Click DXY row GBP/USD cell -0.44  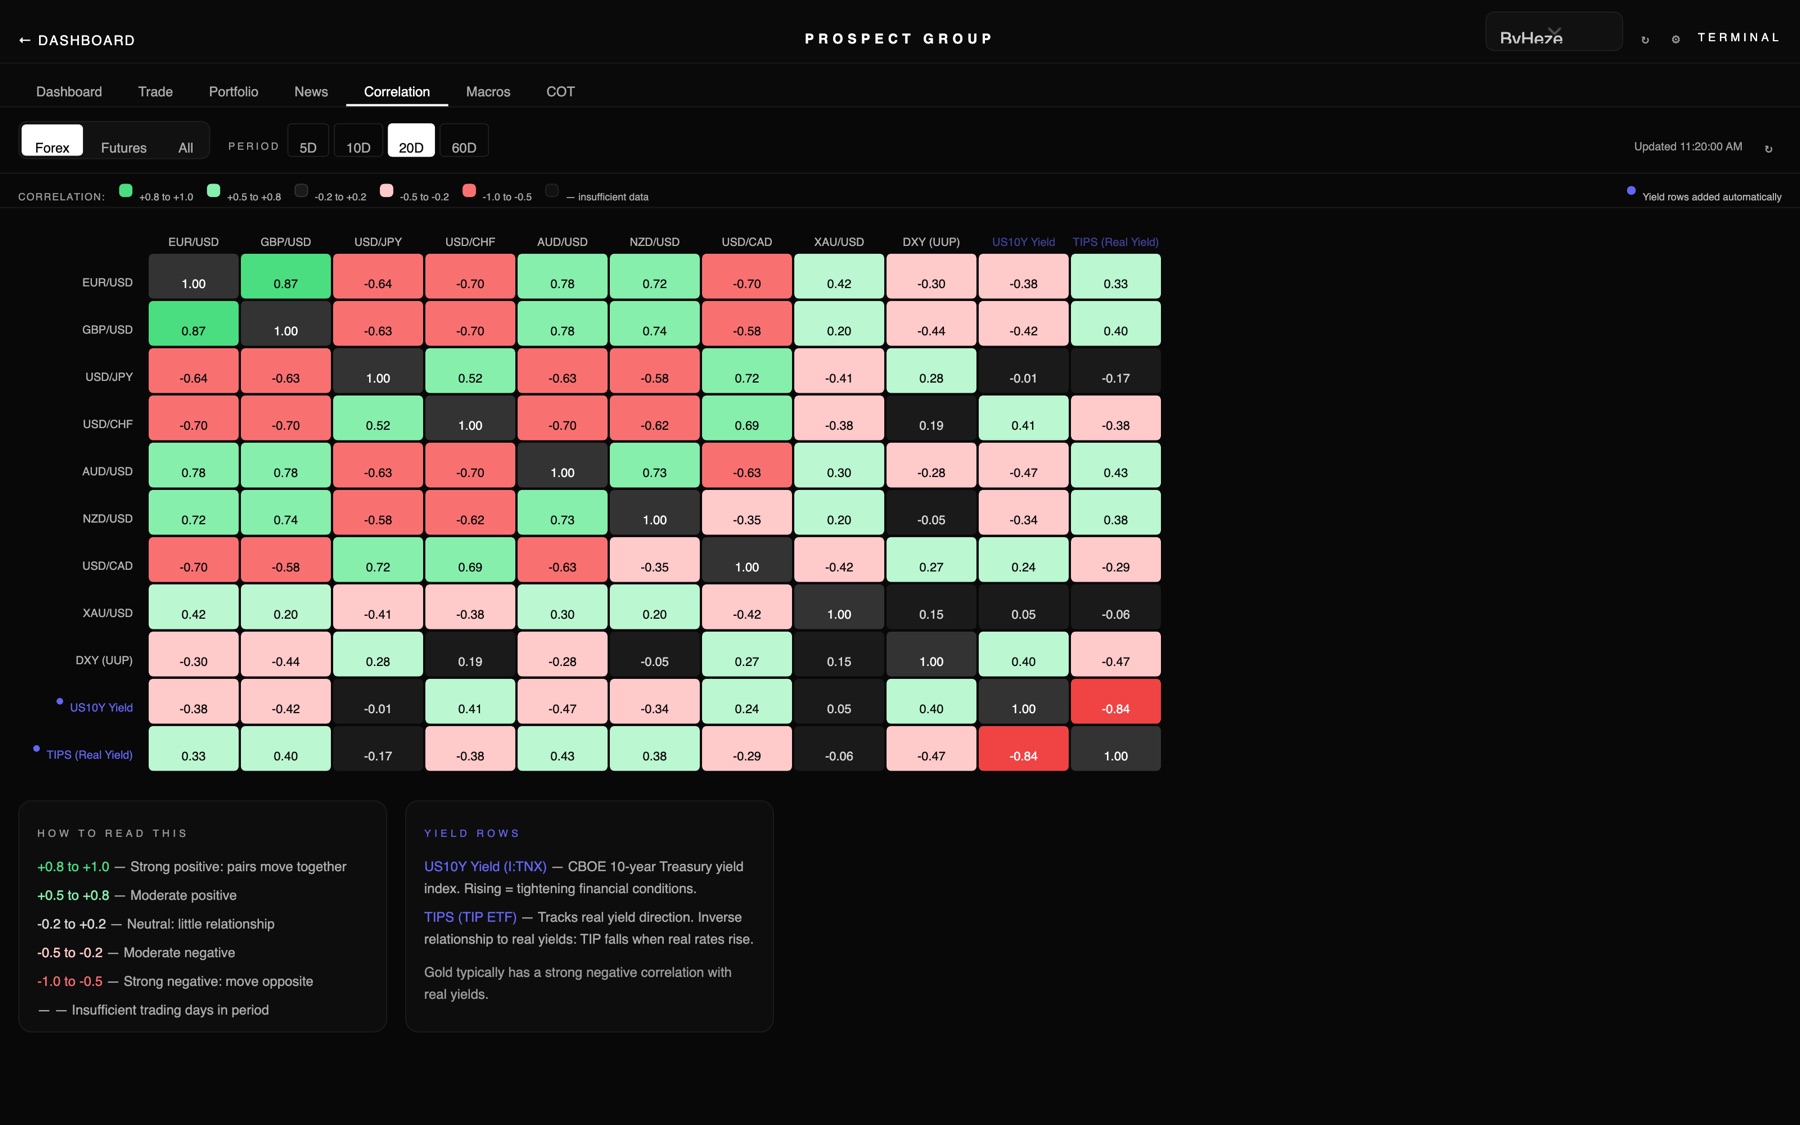coord(286,654)
